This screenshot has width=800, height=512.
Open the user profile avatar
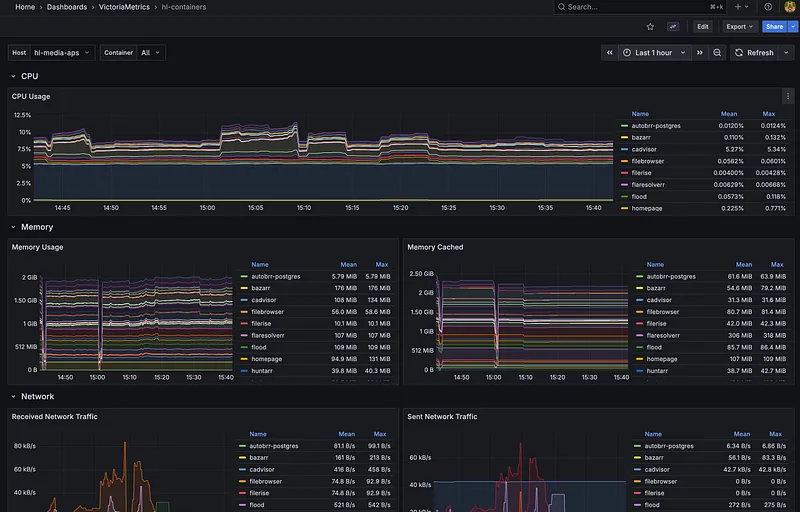point(788,7)
